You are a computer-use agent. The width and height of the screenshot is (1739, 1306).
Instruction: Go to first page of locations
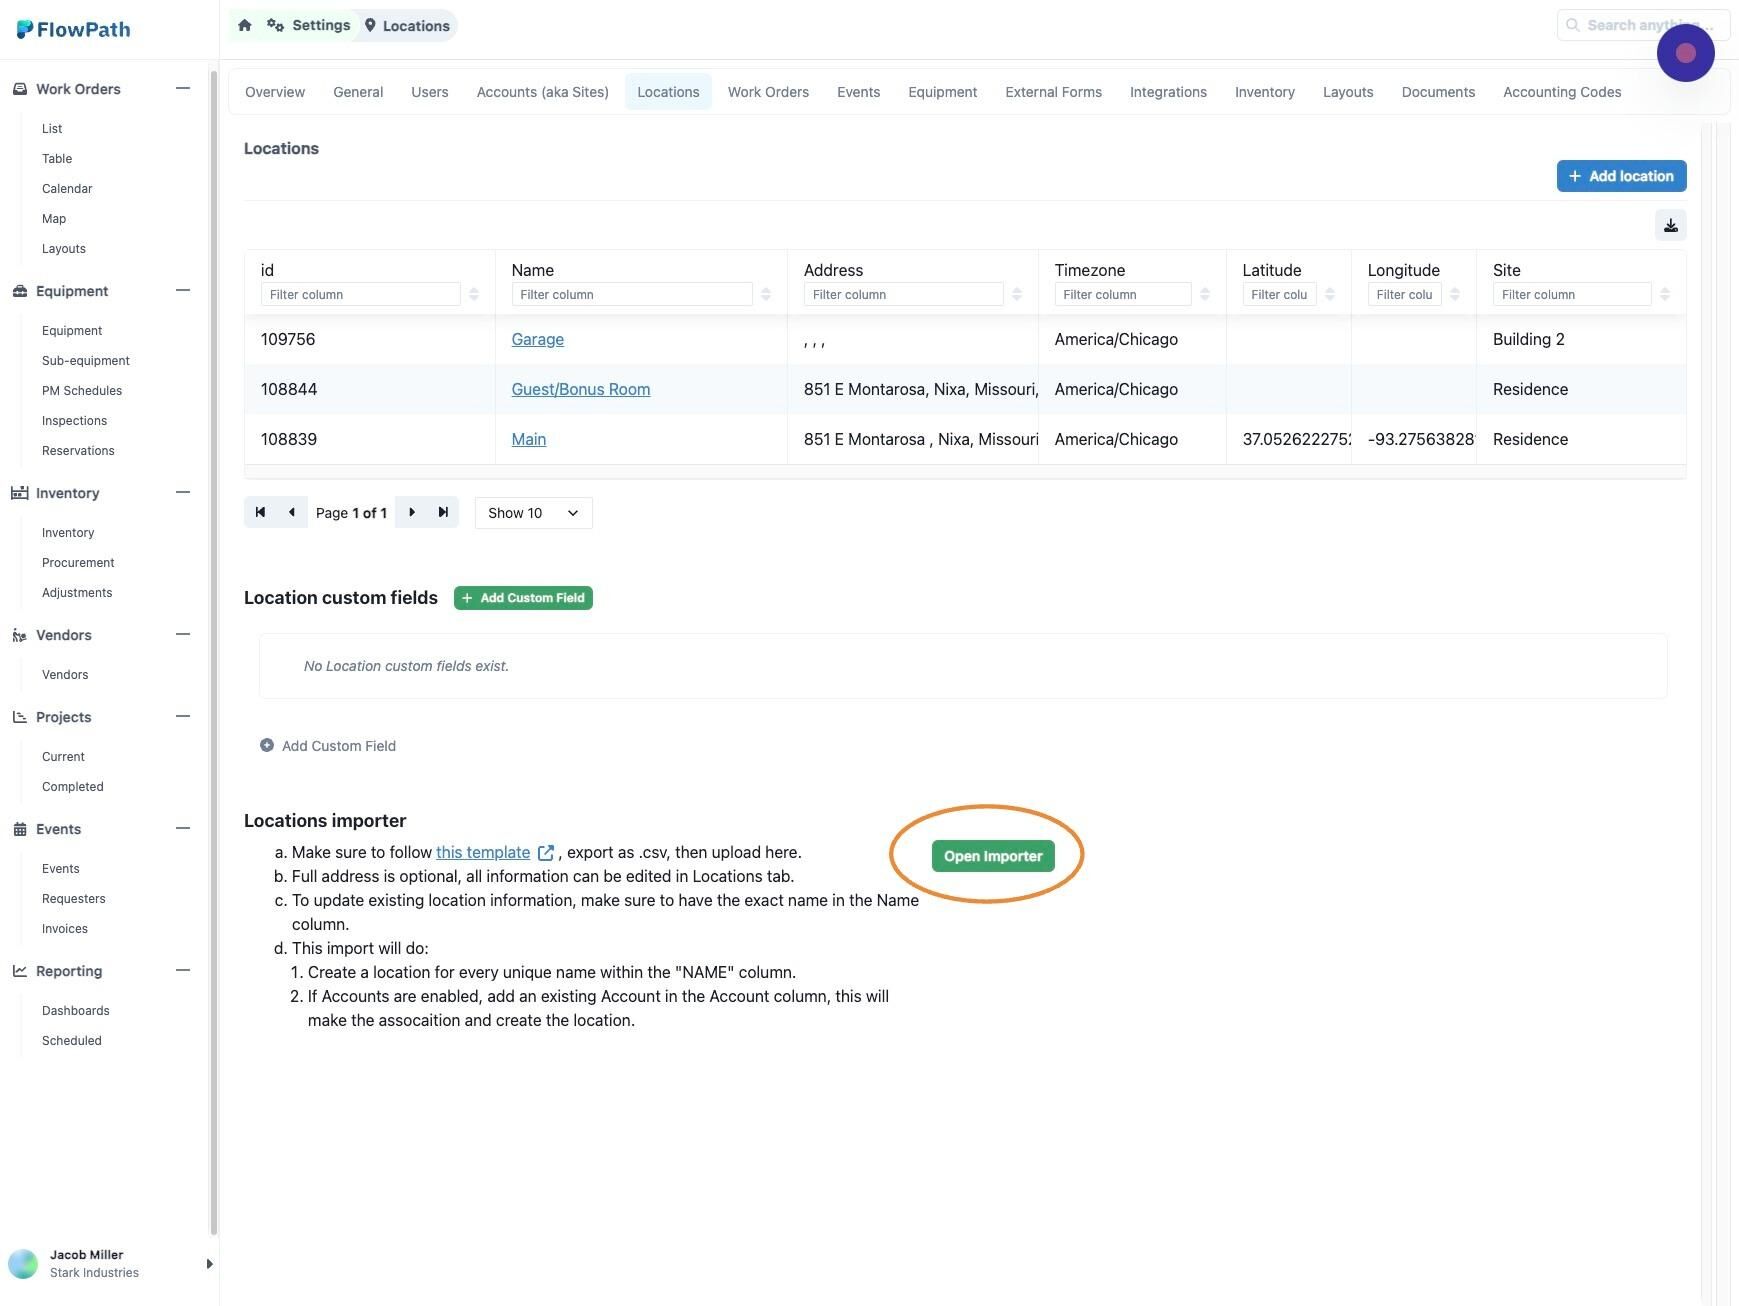tap(260, 512)
